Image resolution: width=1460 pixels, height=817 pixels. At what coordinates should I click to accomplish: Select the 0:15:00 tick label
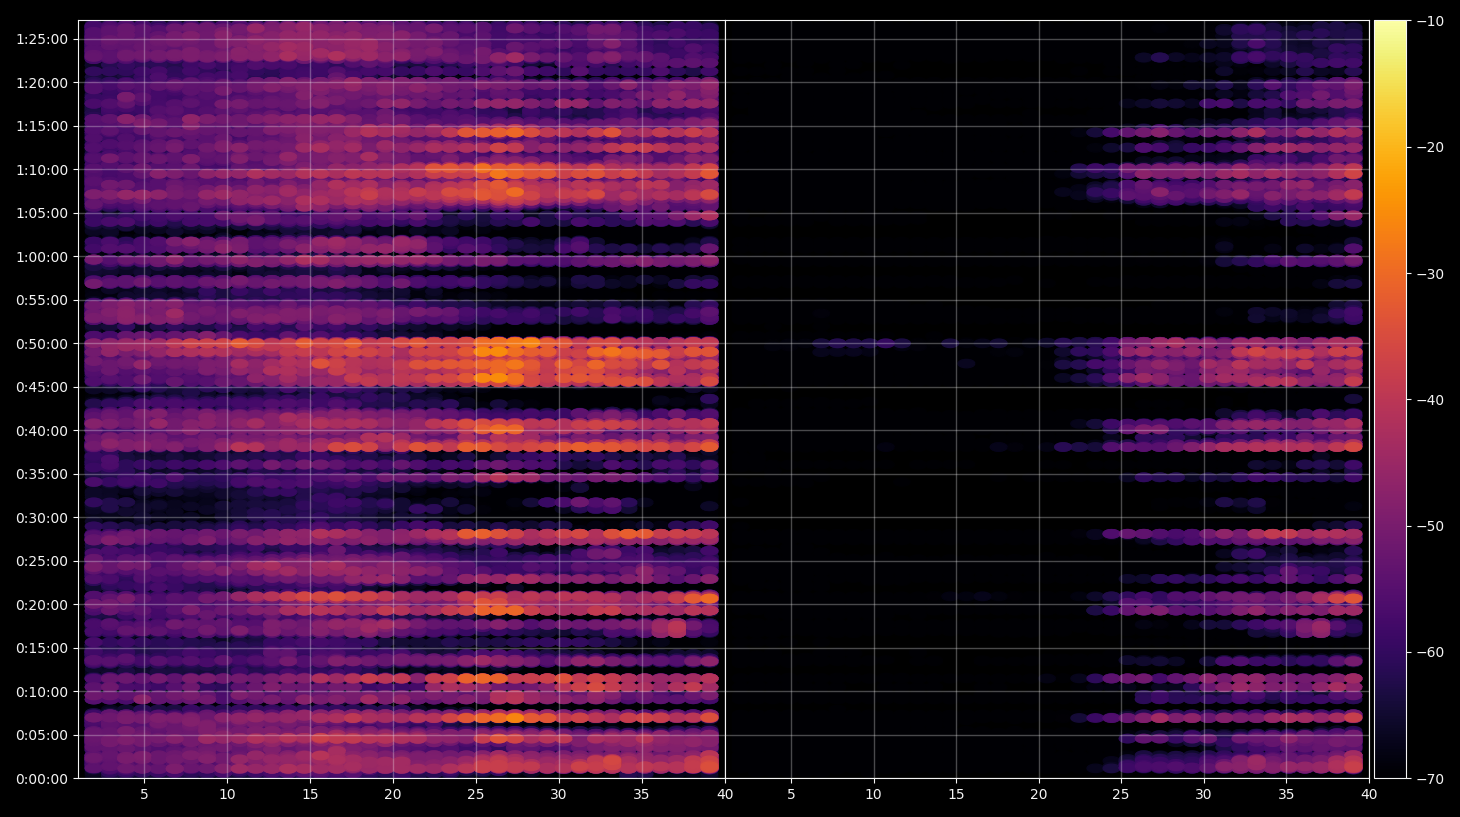[x=42, y=648]
